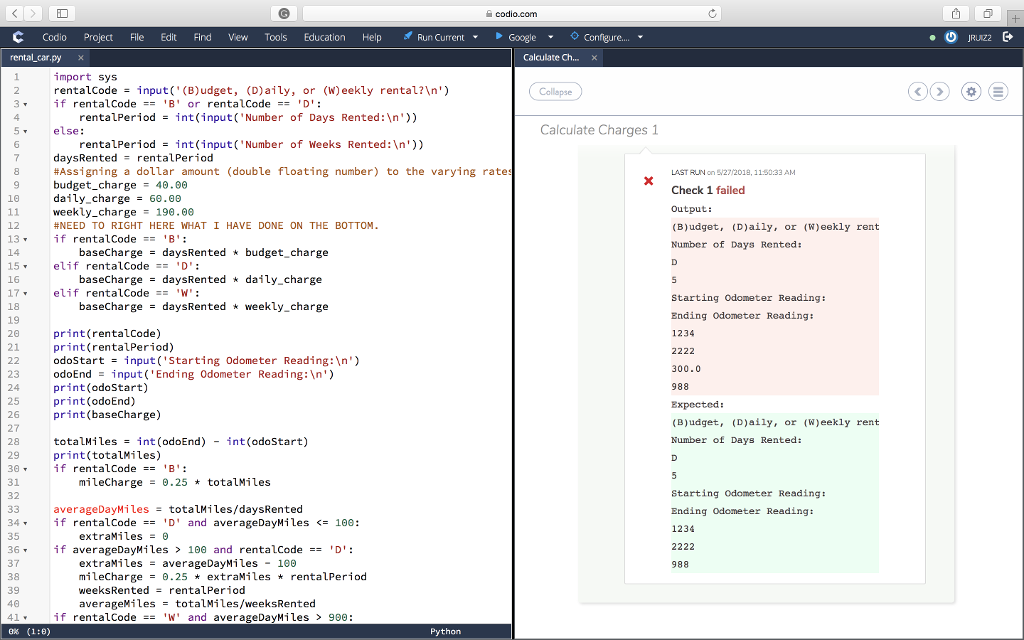
Task: Open the hamburger menu in the assessment panel
Action: (x=998, y=91)
